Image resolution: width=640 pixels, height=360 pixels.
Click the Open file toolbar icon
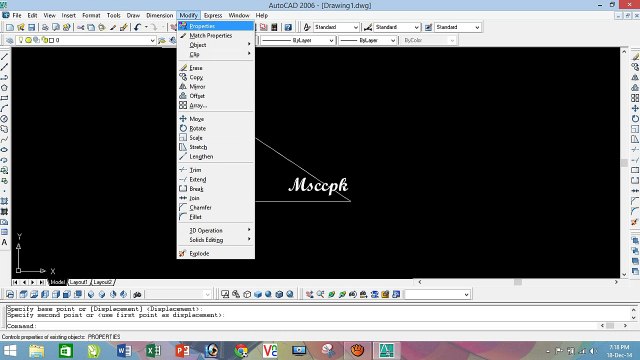click(20, 27)
